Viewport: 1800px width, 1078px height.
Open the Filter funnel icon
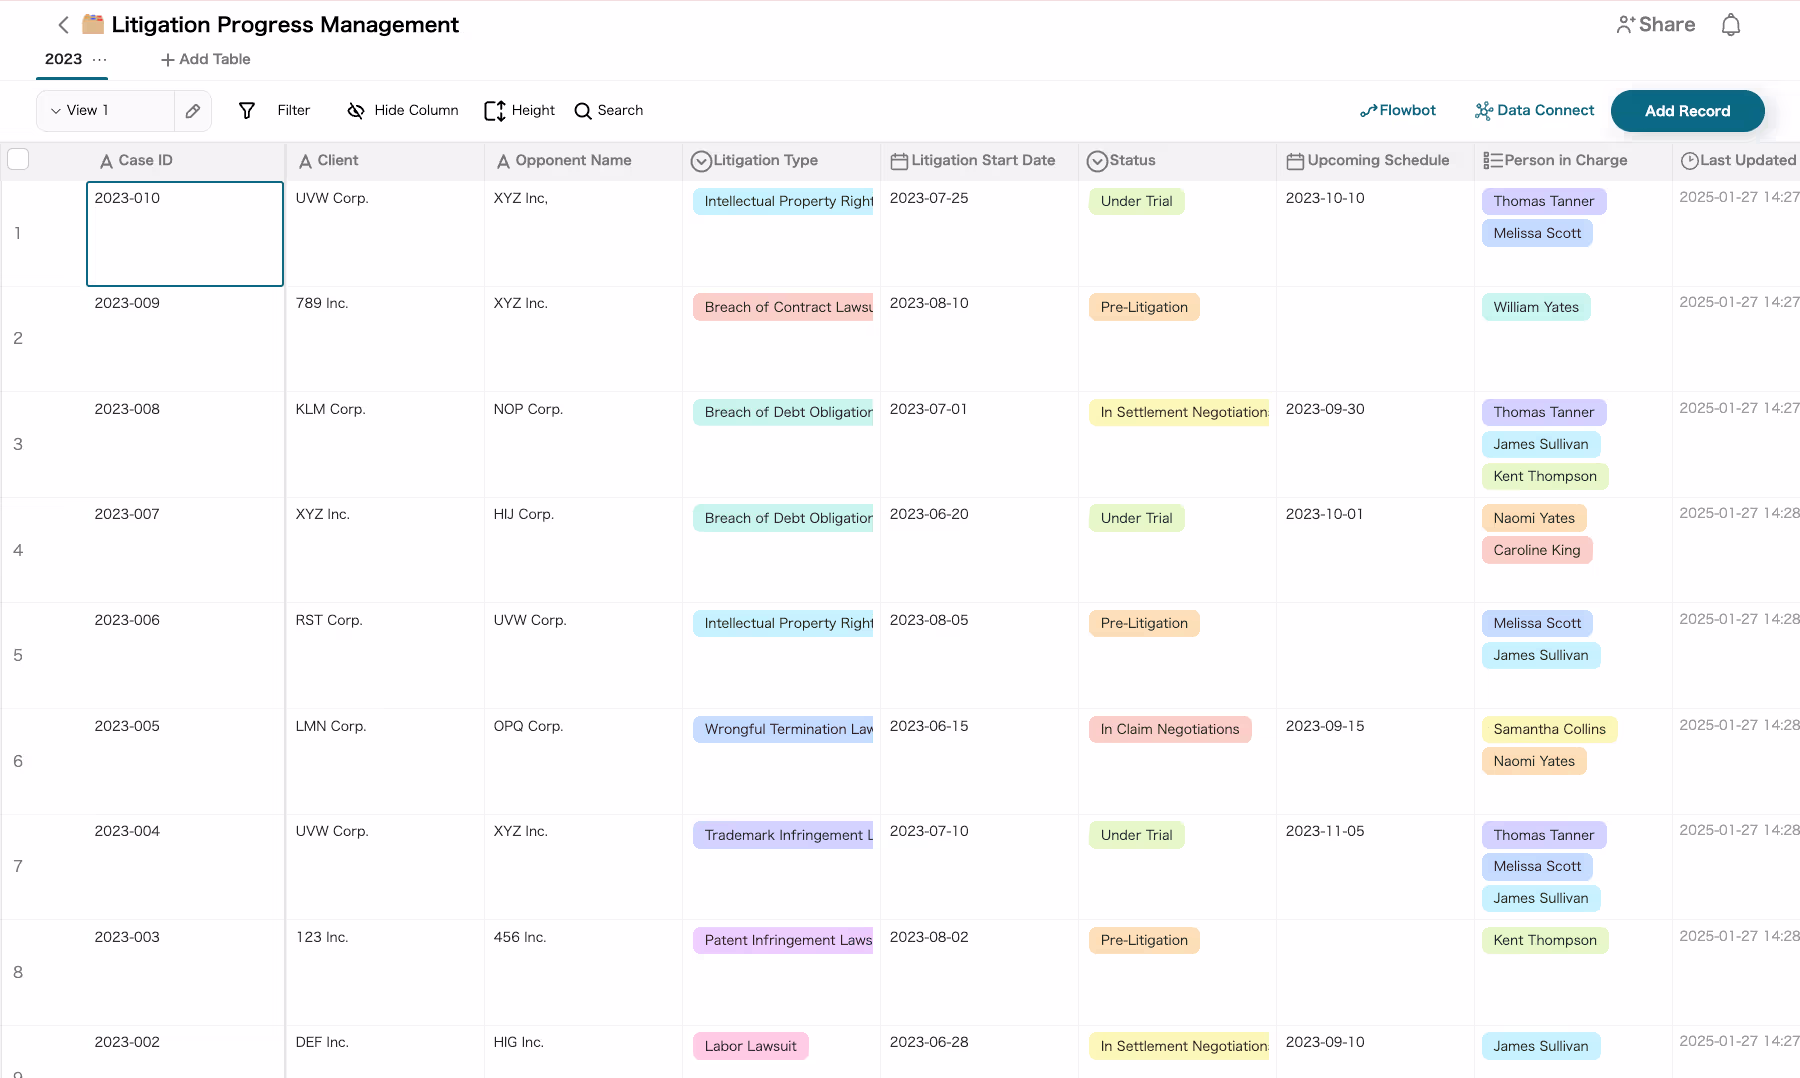247,111
